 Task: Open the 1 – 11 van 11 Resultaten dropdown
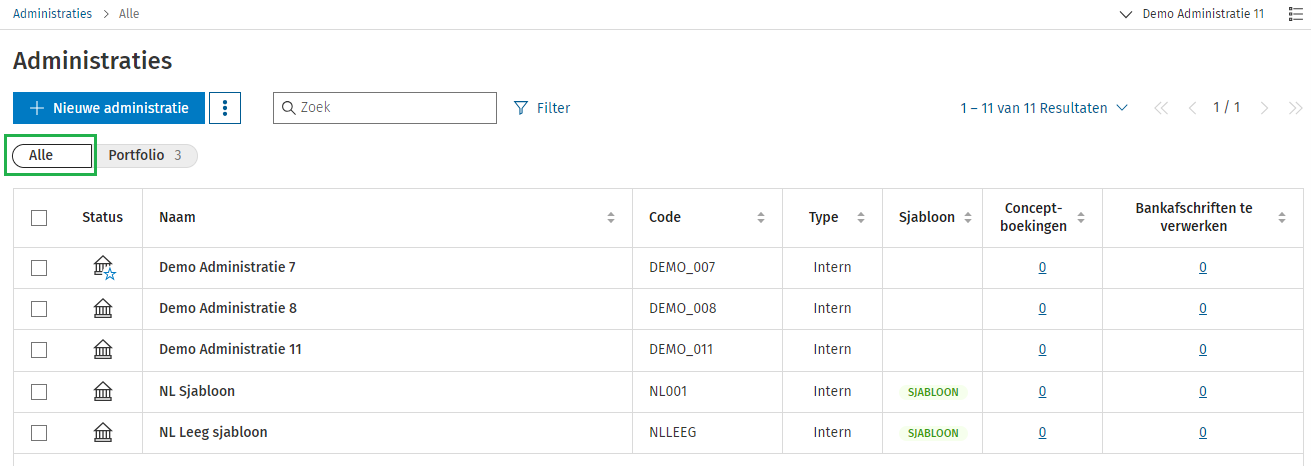1044,108
